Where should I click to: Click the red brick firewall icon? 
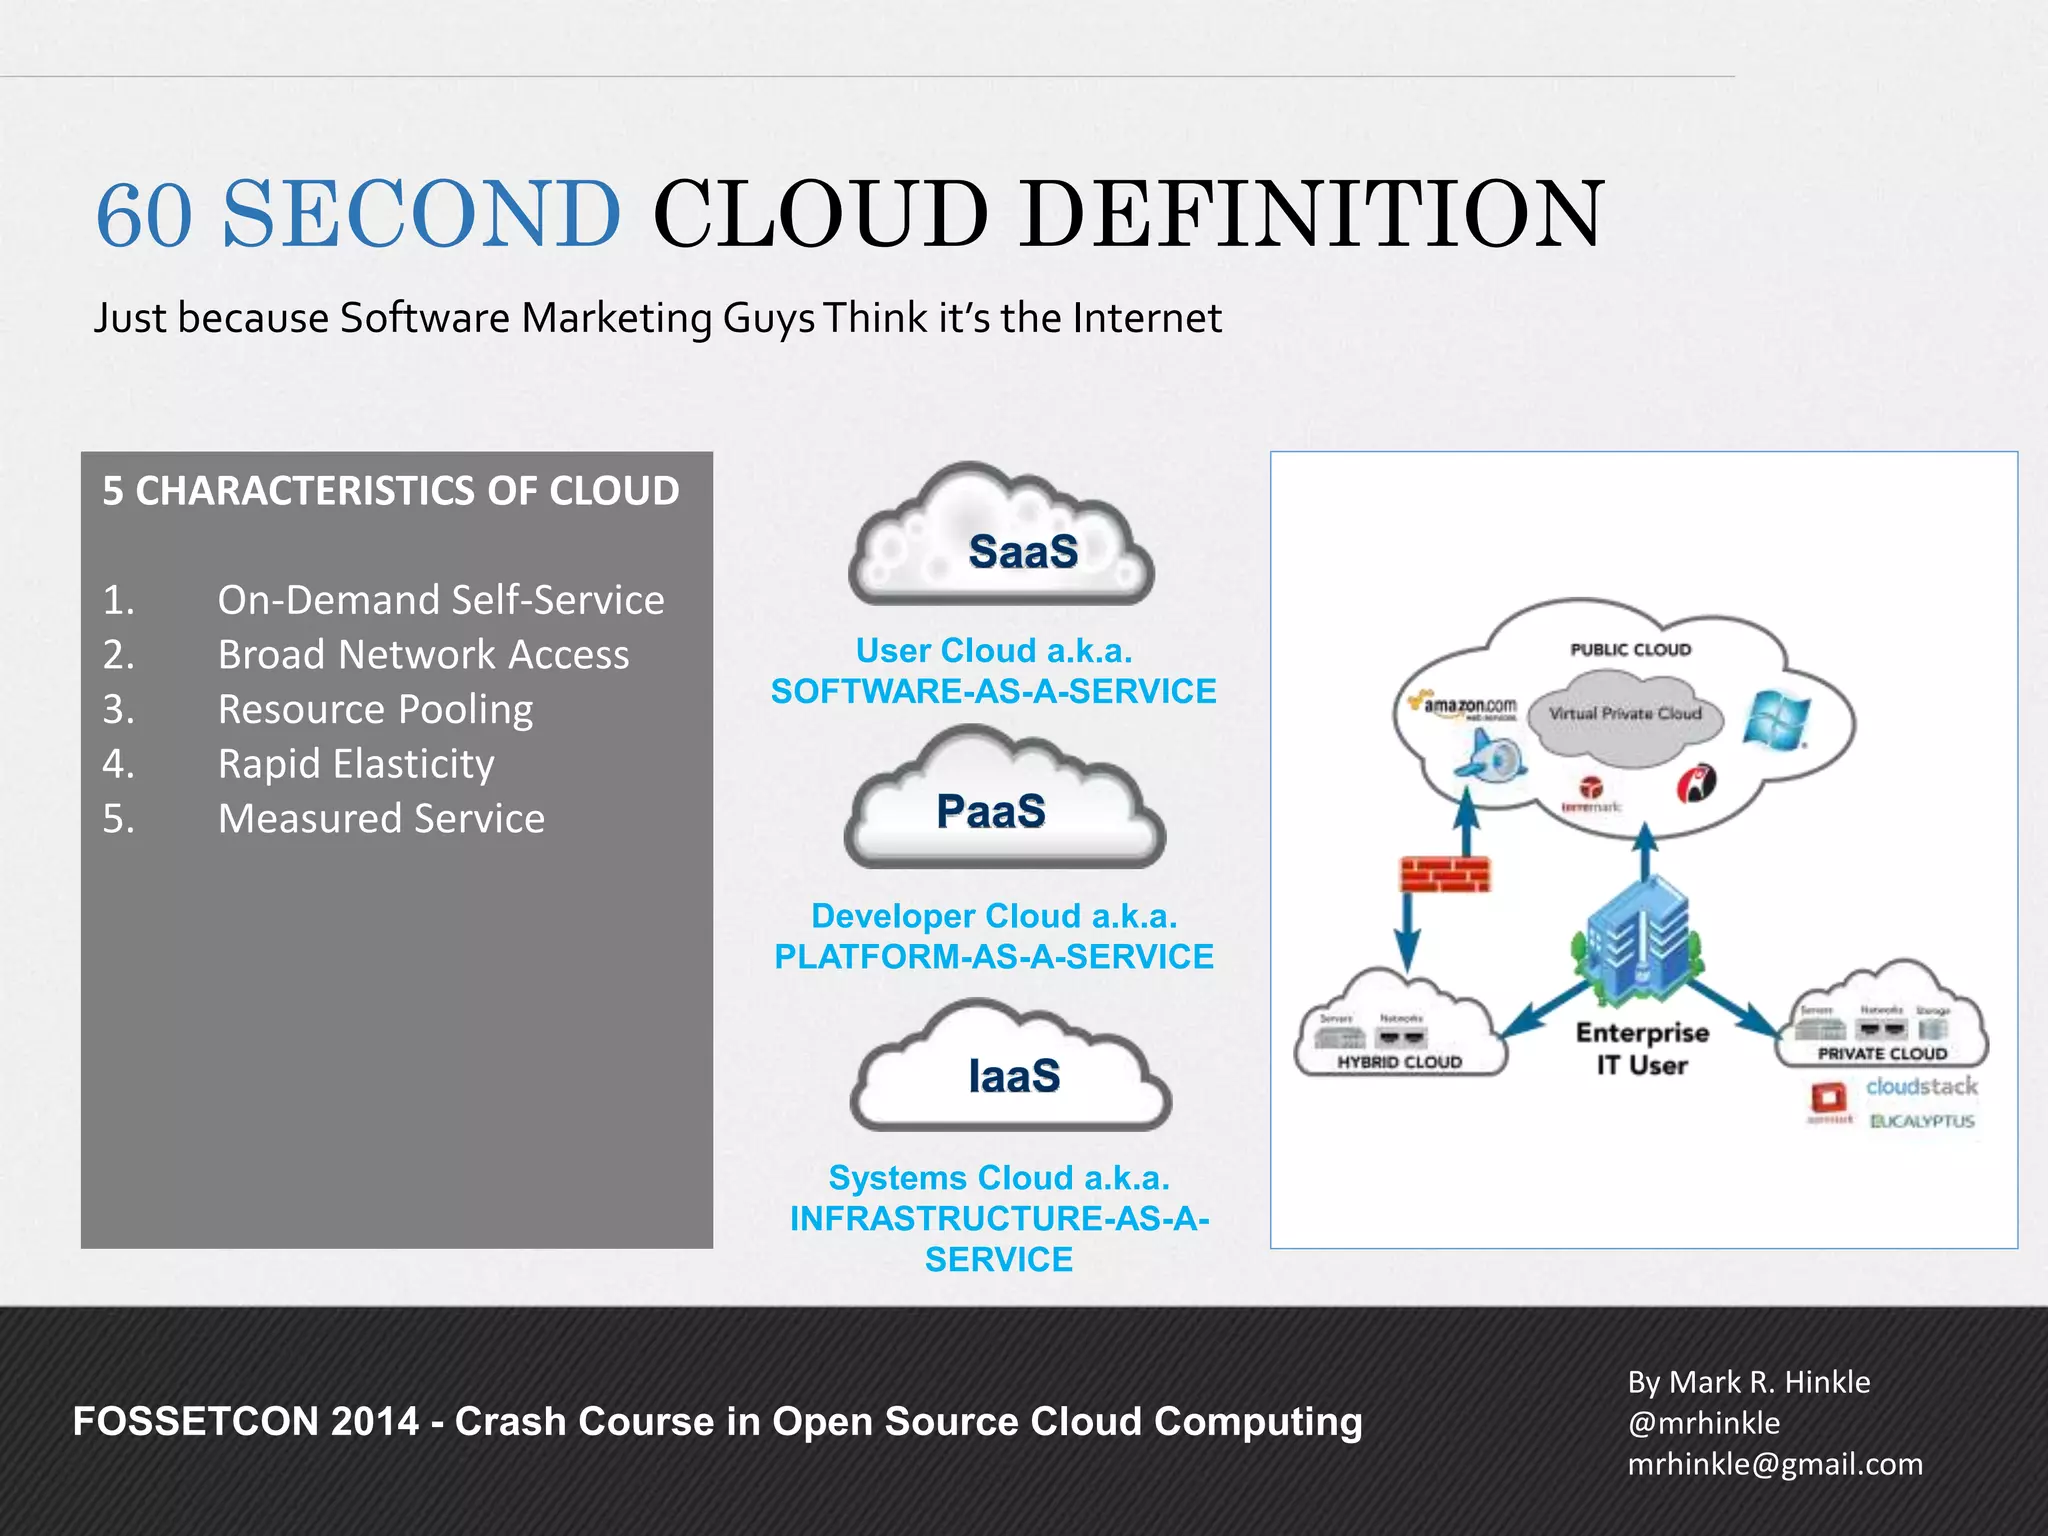point(1445,874)
